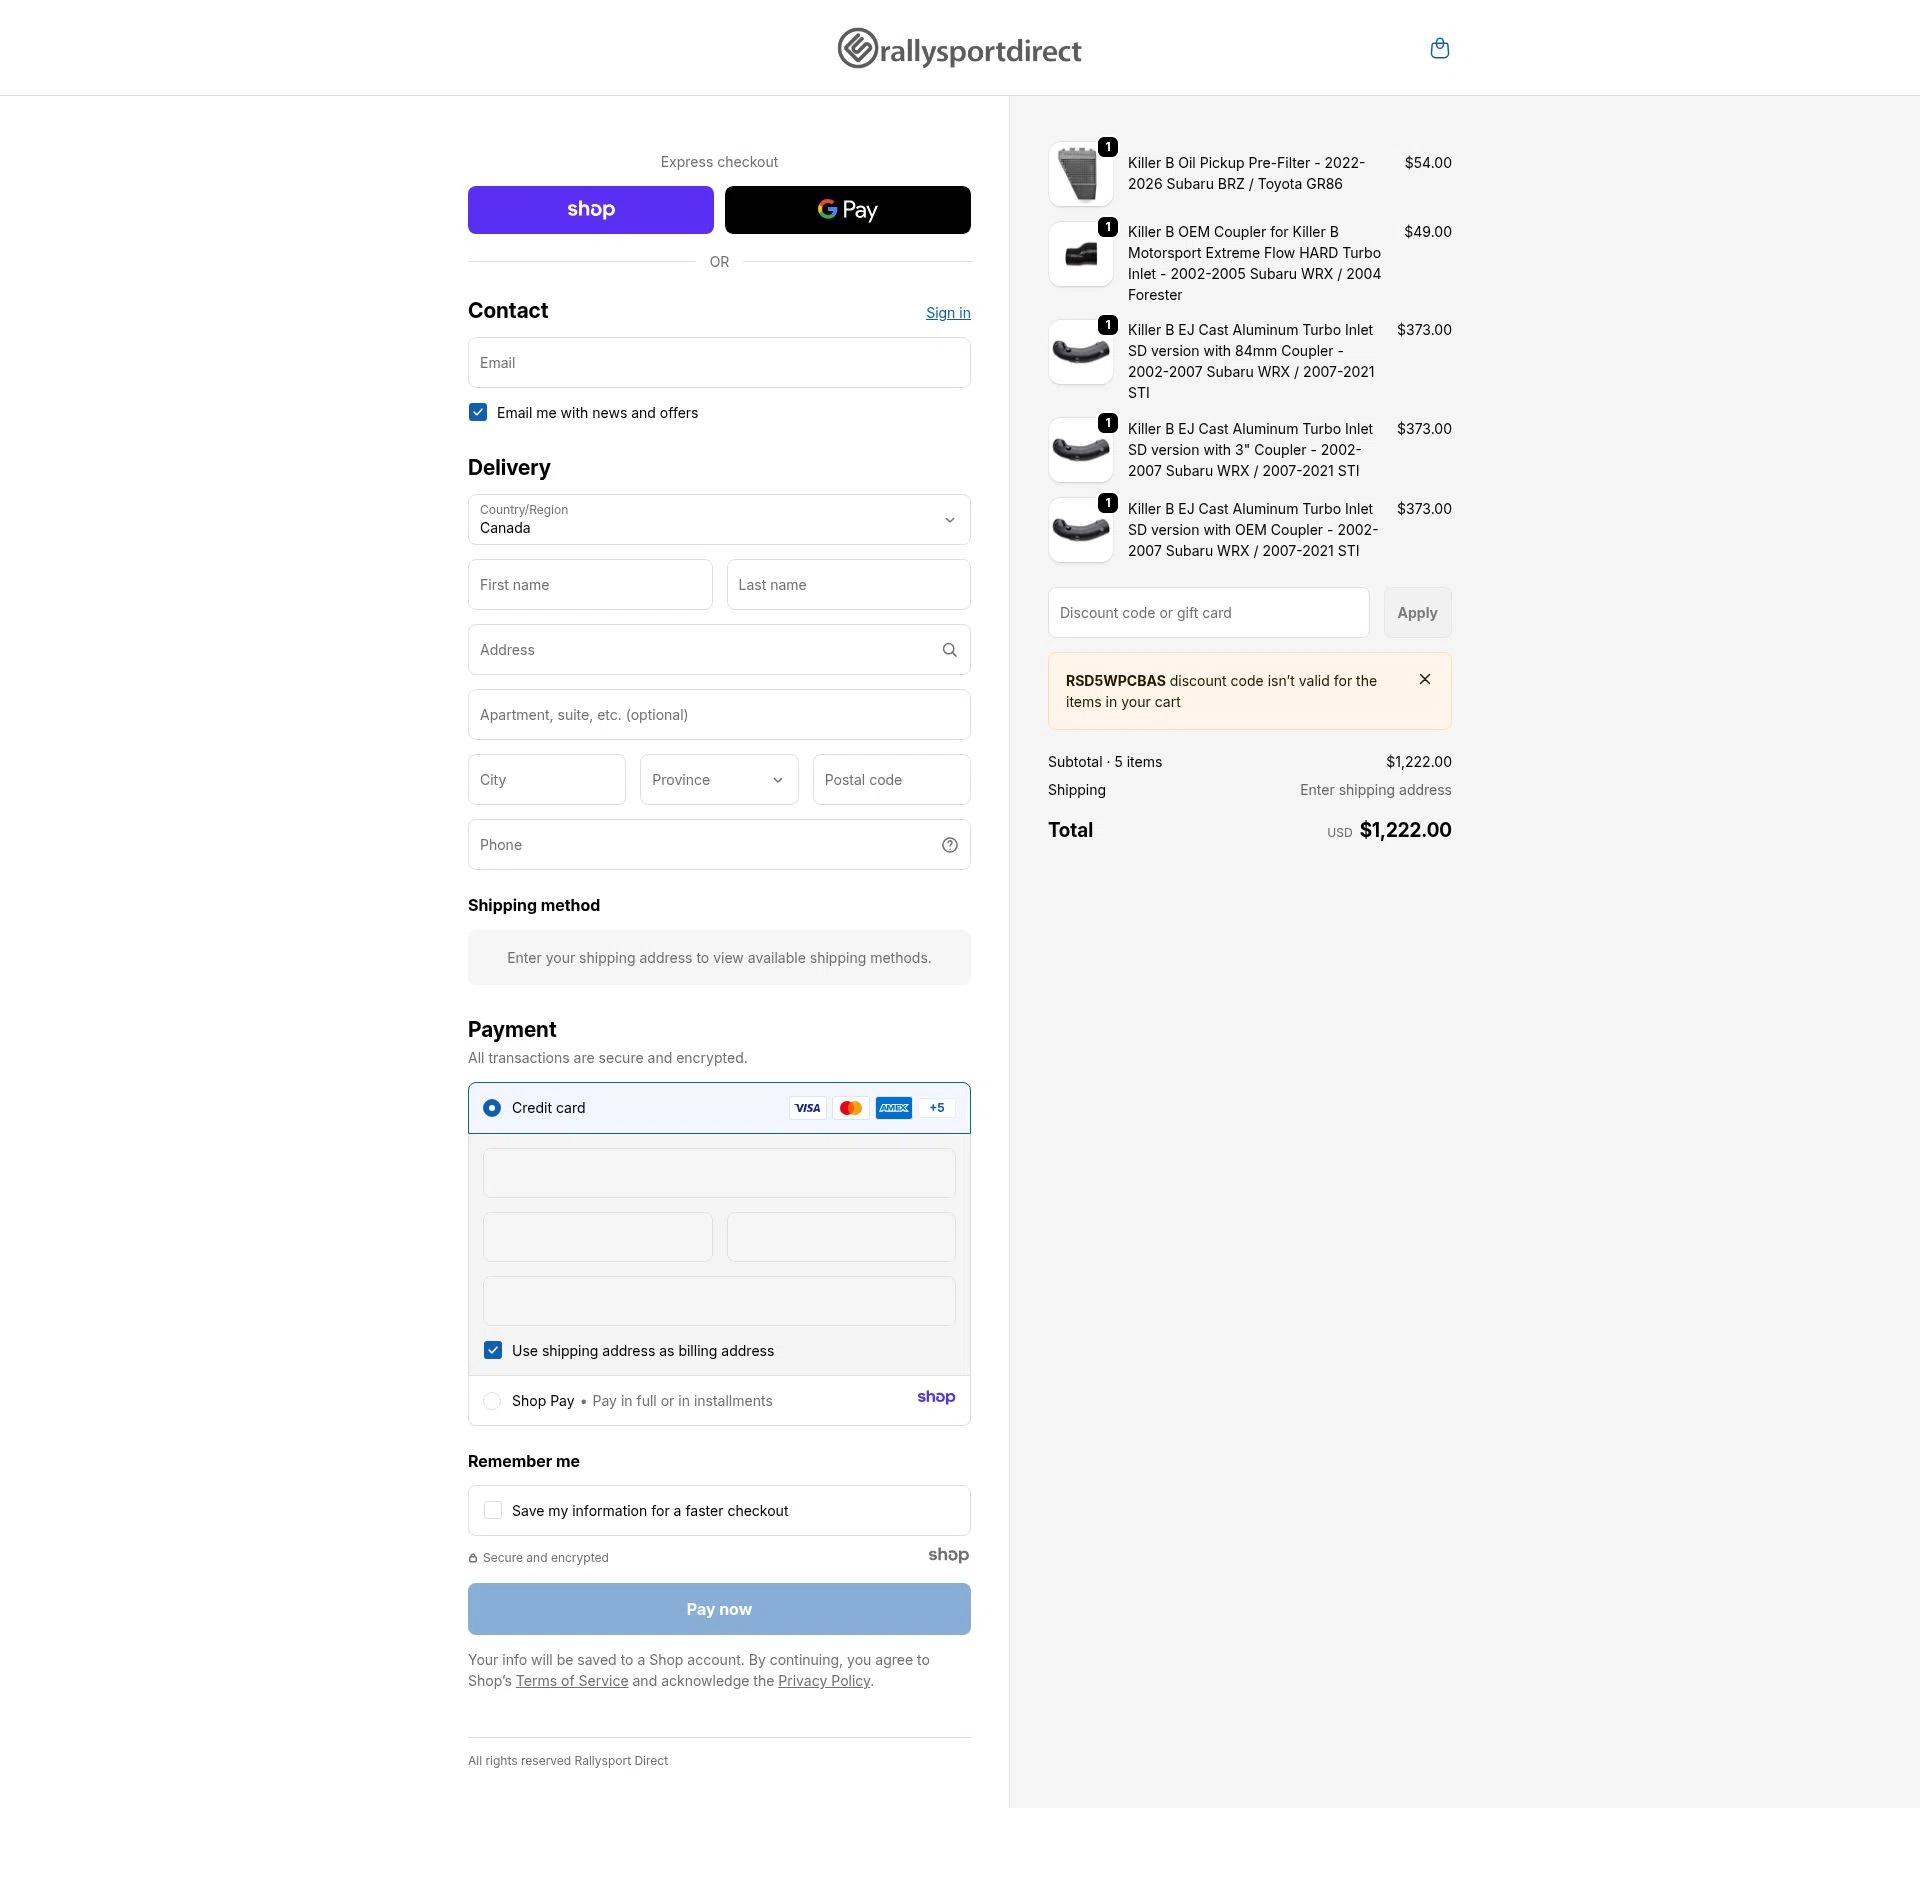Image resolution: width=1920 pixels, height=1888 pixels.
Task: Click the rallysportdirect logo
Action: pos(959,48)
